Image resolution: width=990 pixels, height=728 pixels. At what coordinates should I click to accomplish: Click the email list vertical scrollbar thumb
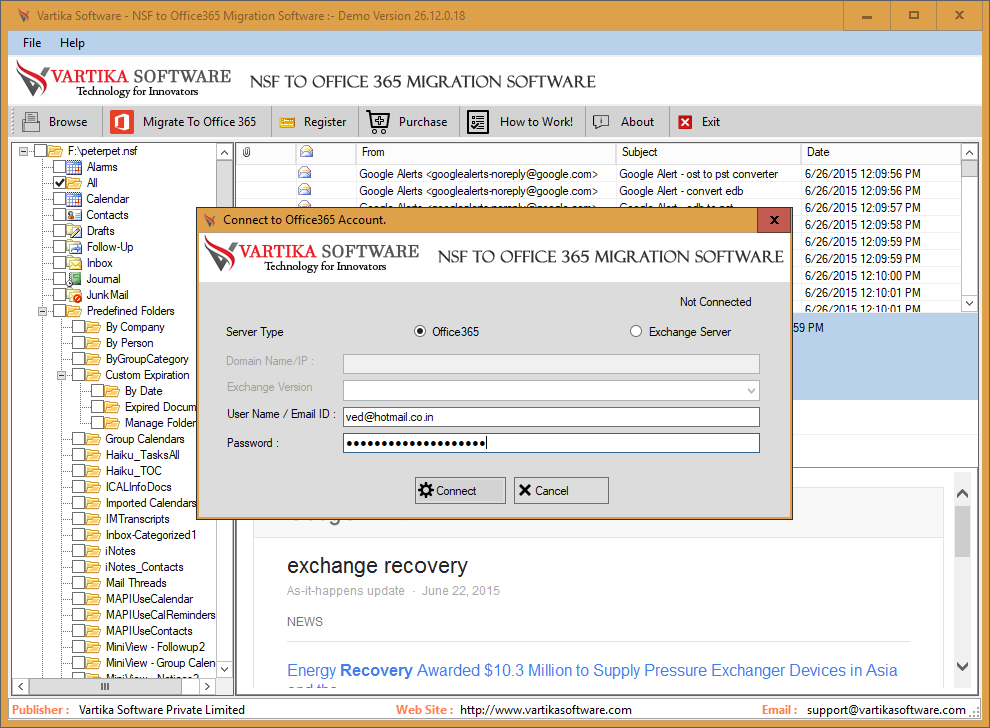point(970,169)
